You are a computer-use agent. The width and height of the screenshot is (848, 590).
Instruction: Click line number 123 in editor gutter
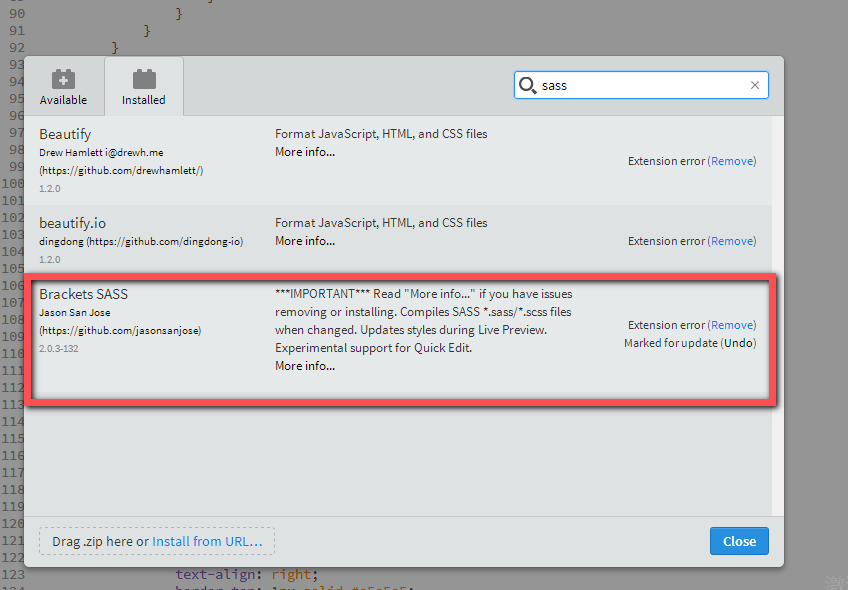coord(13,574)
